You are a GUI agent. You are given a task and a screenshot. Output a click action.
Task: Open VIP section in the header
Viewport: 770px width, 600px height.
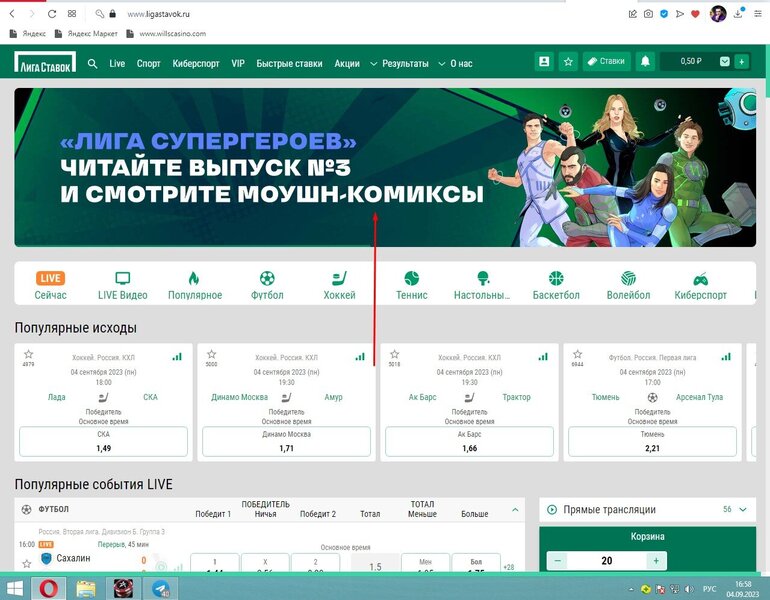(x=238, y=63)
